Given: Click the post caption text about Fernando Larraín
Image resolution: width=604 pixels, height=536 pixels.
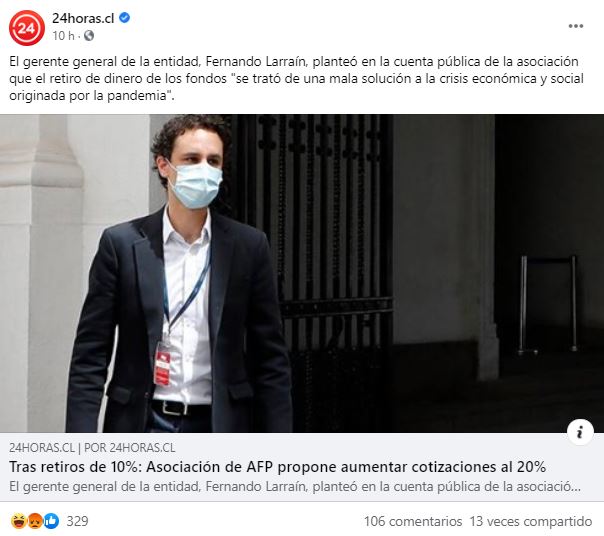Looking at the screenshot, I should coord(297,79).
